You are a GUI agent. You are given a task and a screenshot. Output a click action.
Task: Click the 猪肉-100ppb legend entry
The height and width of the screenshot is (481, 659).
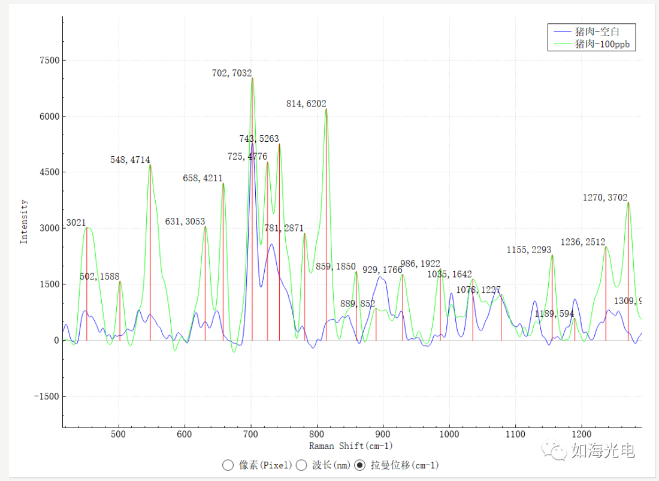point(606,45)
